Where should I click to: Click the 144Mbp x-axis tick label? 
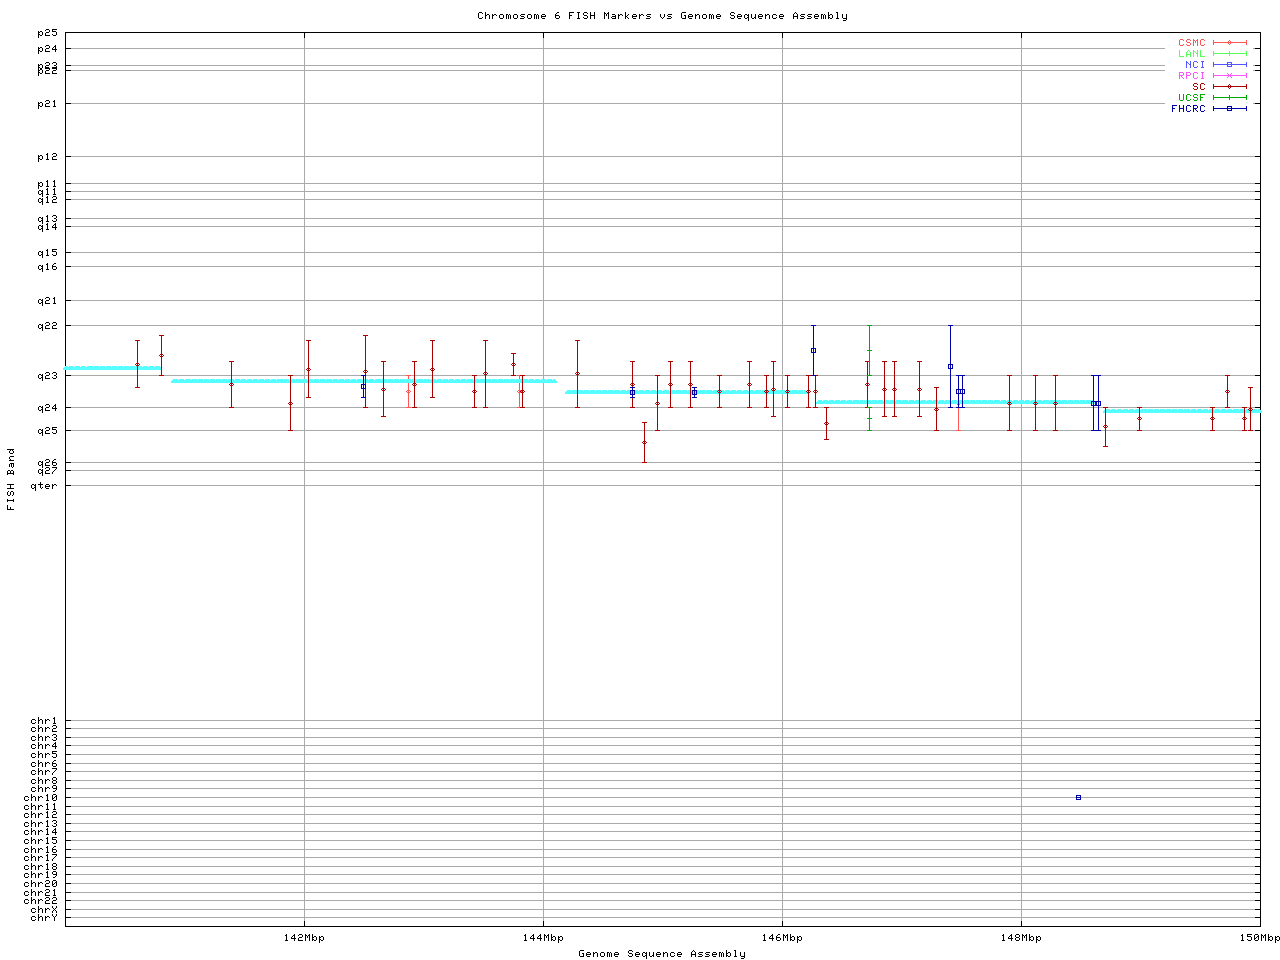[x=543, y=938]
